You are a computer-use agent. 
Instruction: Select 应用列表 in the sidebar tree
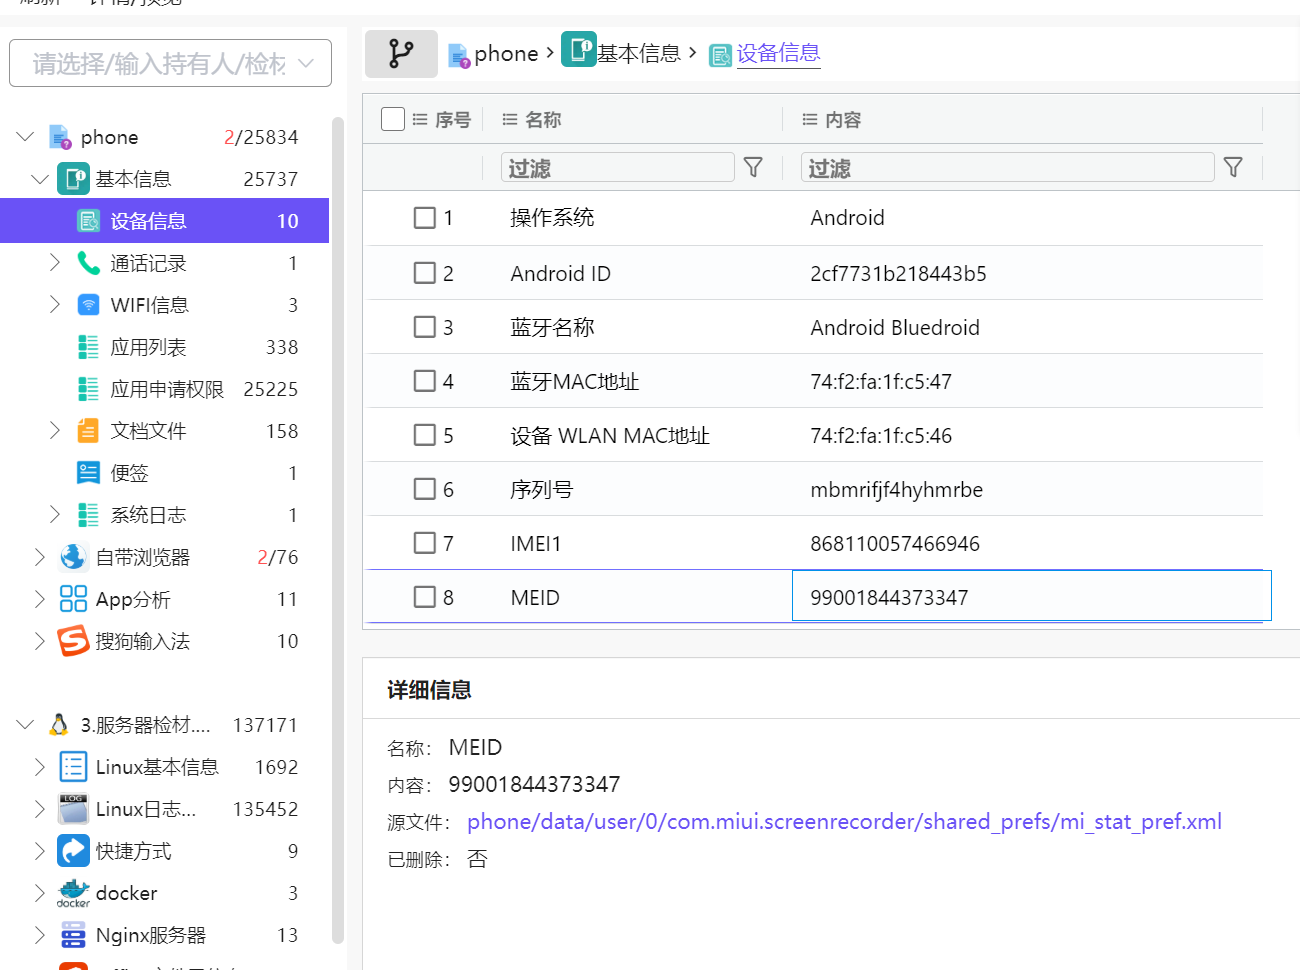(x=148, y=347)
